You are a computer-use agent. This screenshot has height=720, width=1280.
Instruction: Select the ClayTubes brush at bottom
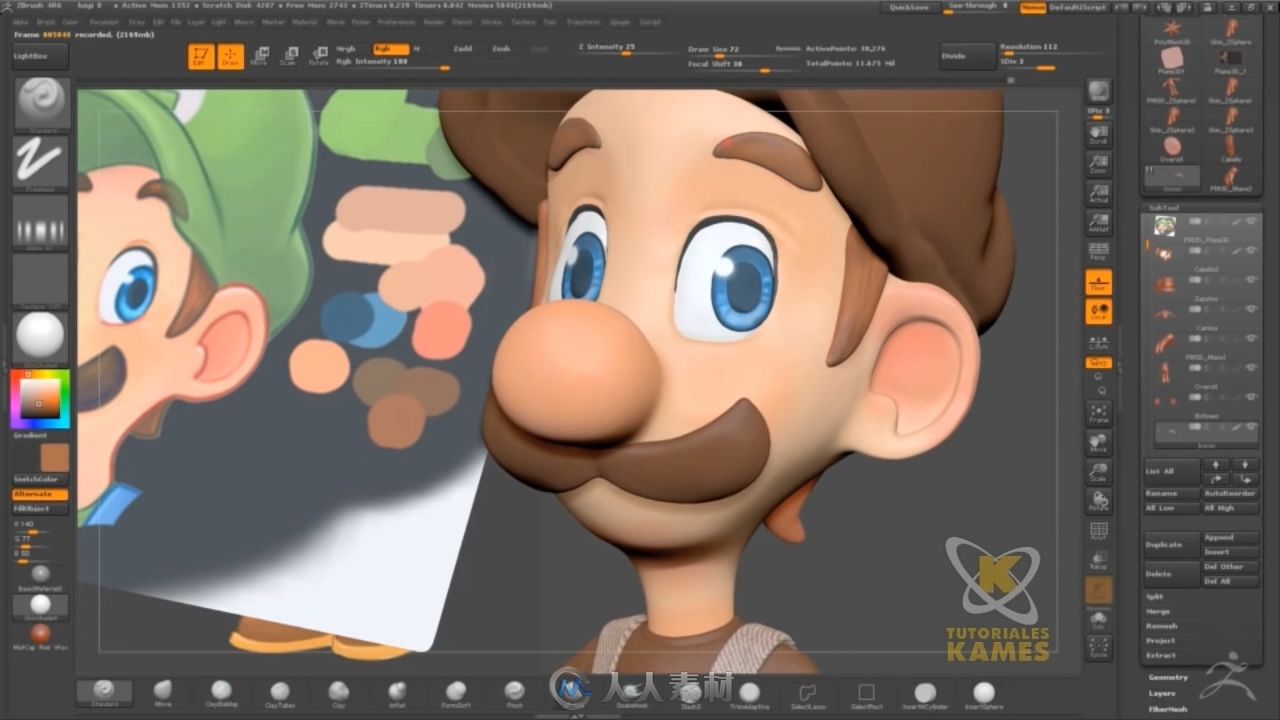click(x=280, y=693)
